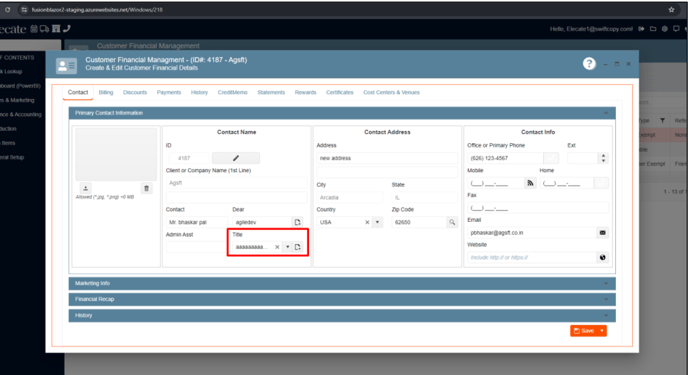Image resolution: width=688 pixels, height=375 pixels.
Task: Open the Accounting item in the sidebar
Action: [21, 114]
